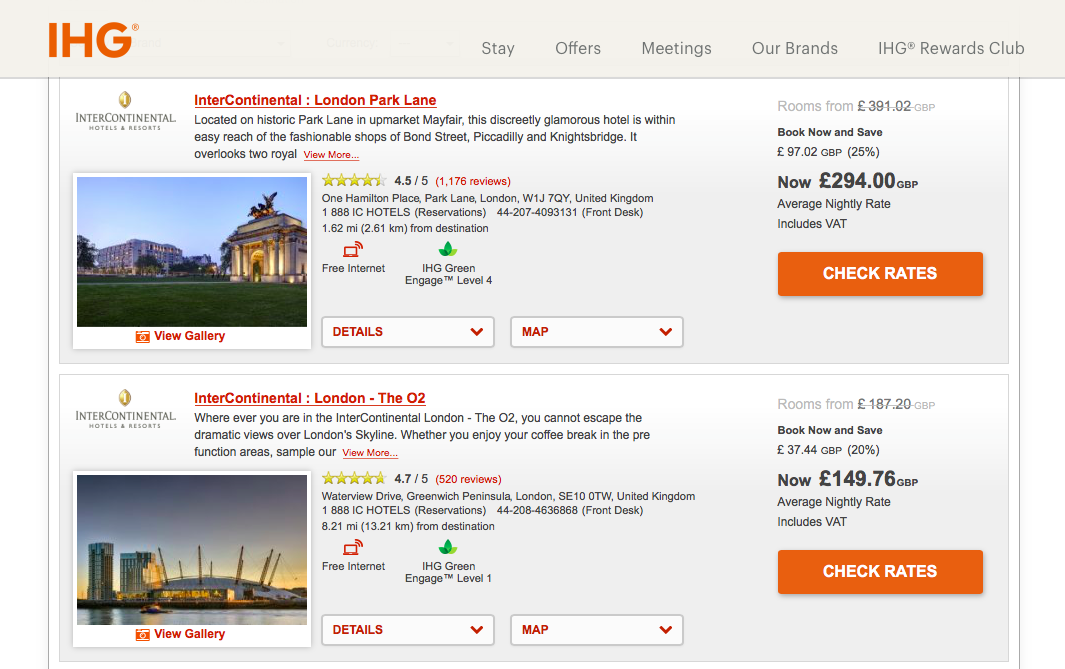Expand MAP for London - The O2

pos(597,630)
